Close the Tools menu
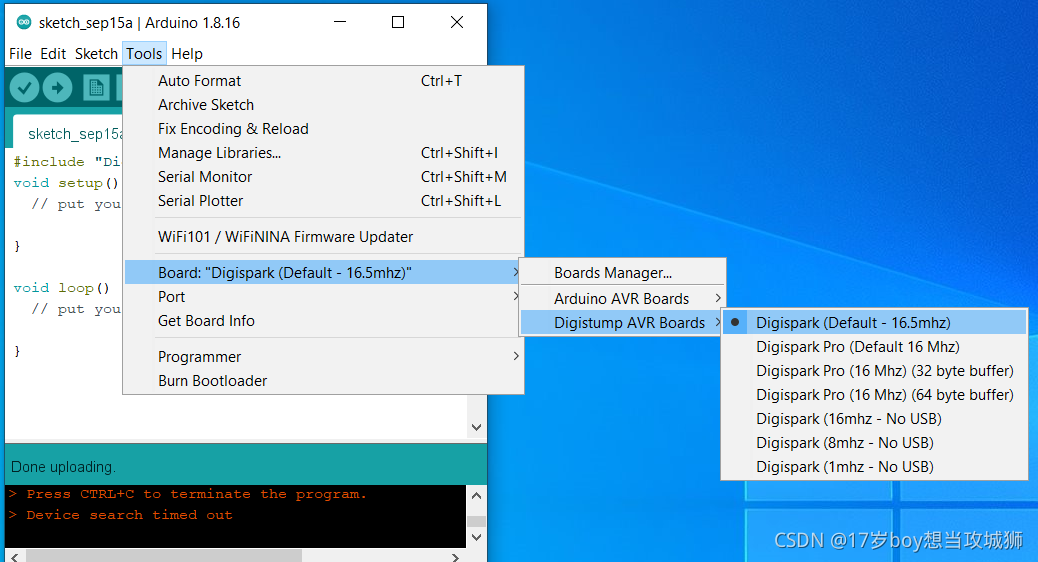Image resolution: width=1038 pixels, height=562 pixels. (144, 54)
